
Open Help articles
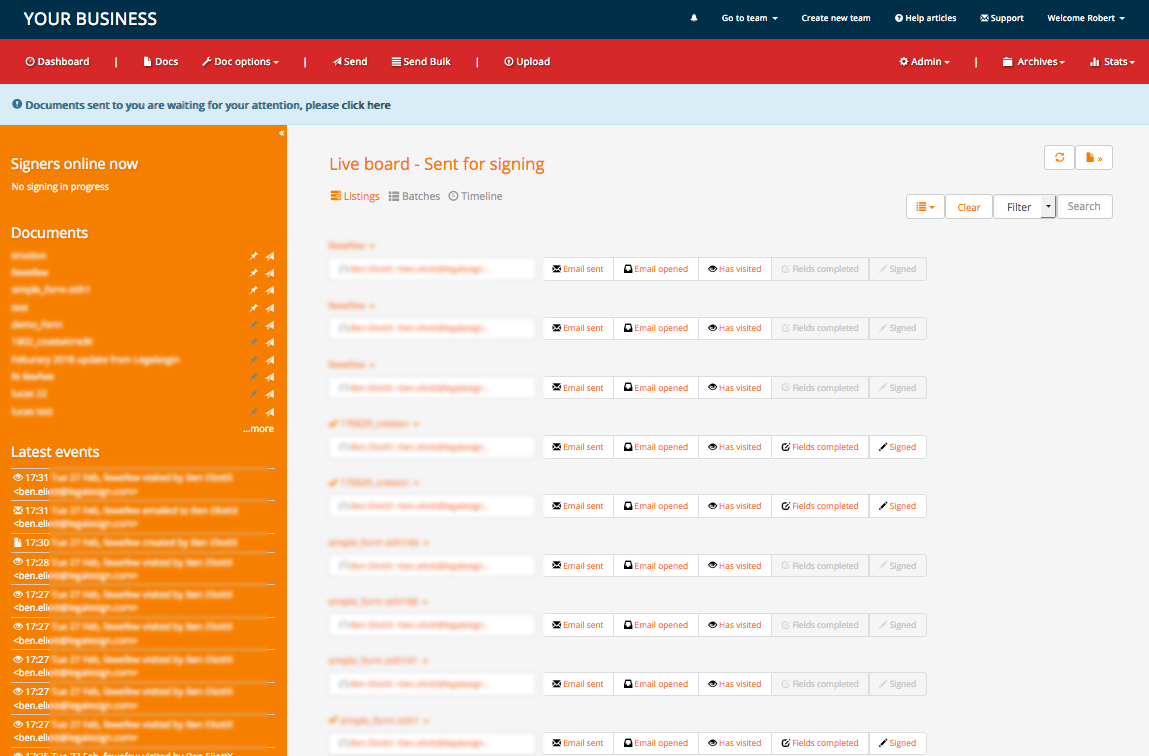pos(925,18)
